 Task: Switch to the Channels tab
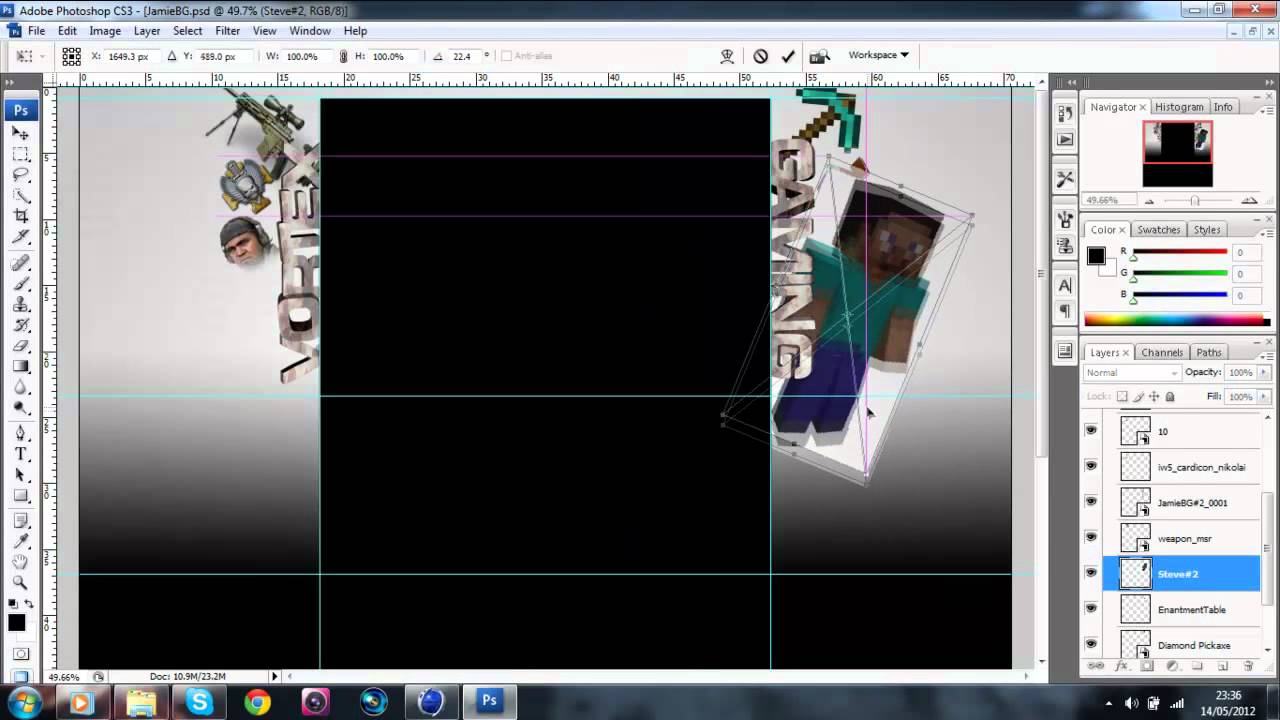[x=1162, y=352]
